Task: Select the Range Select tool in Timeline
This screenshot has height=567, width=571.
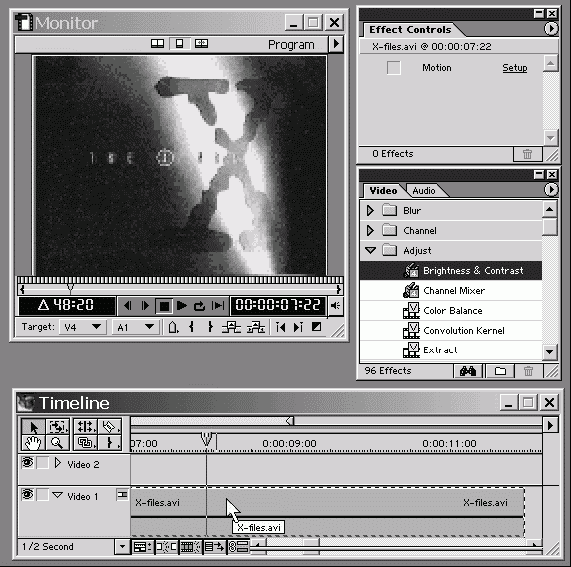Action: 57,426
